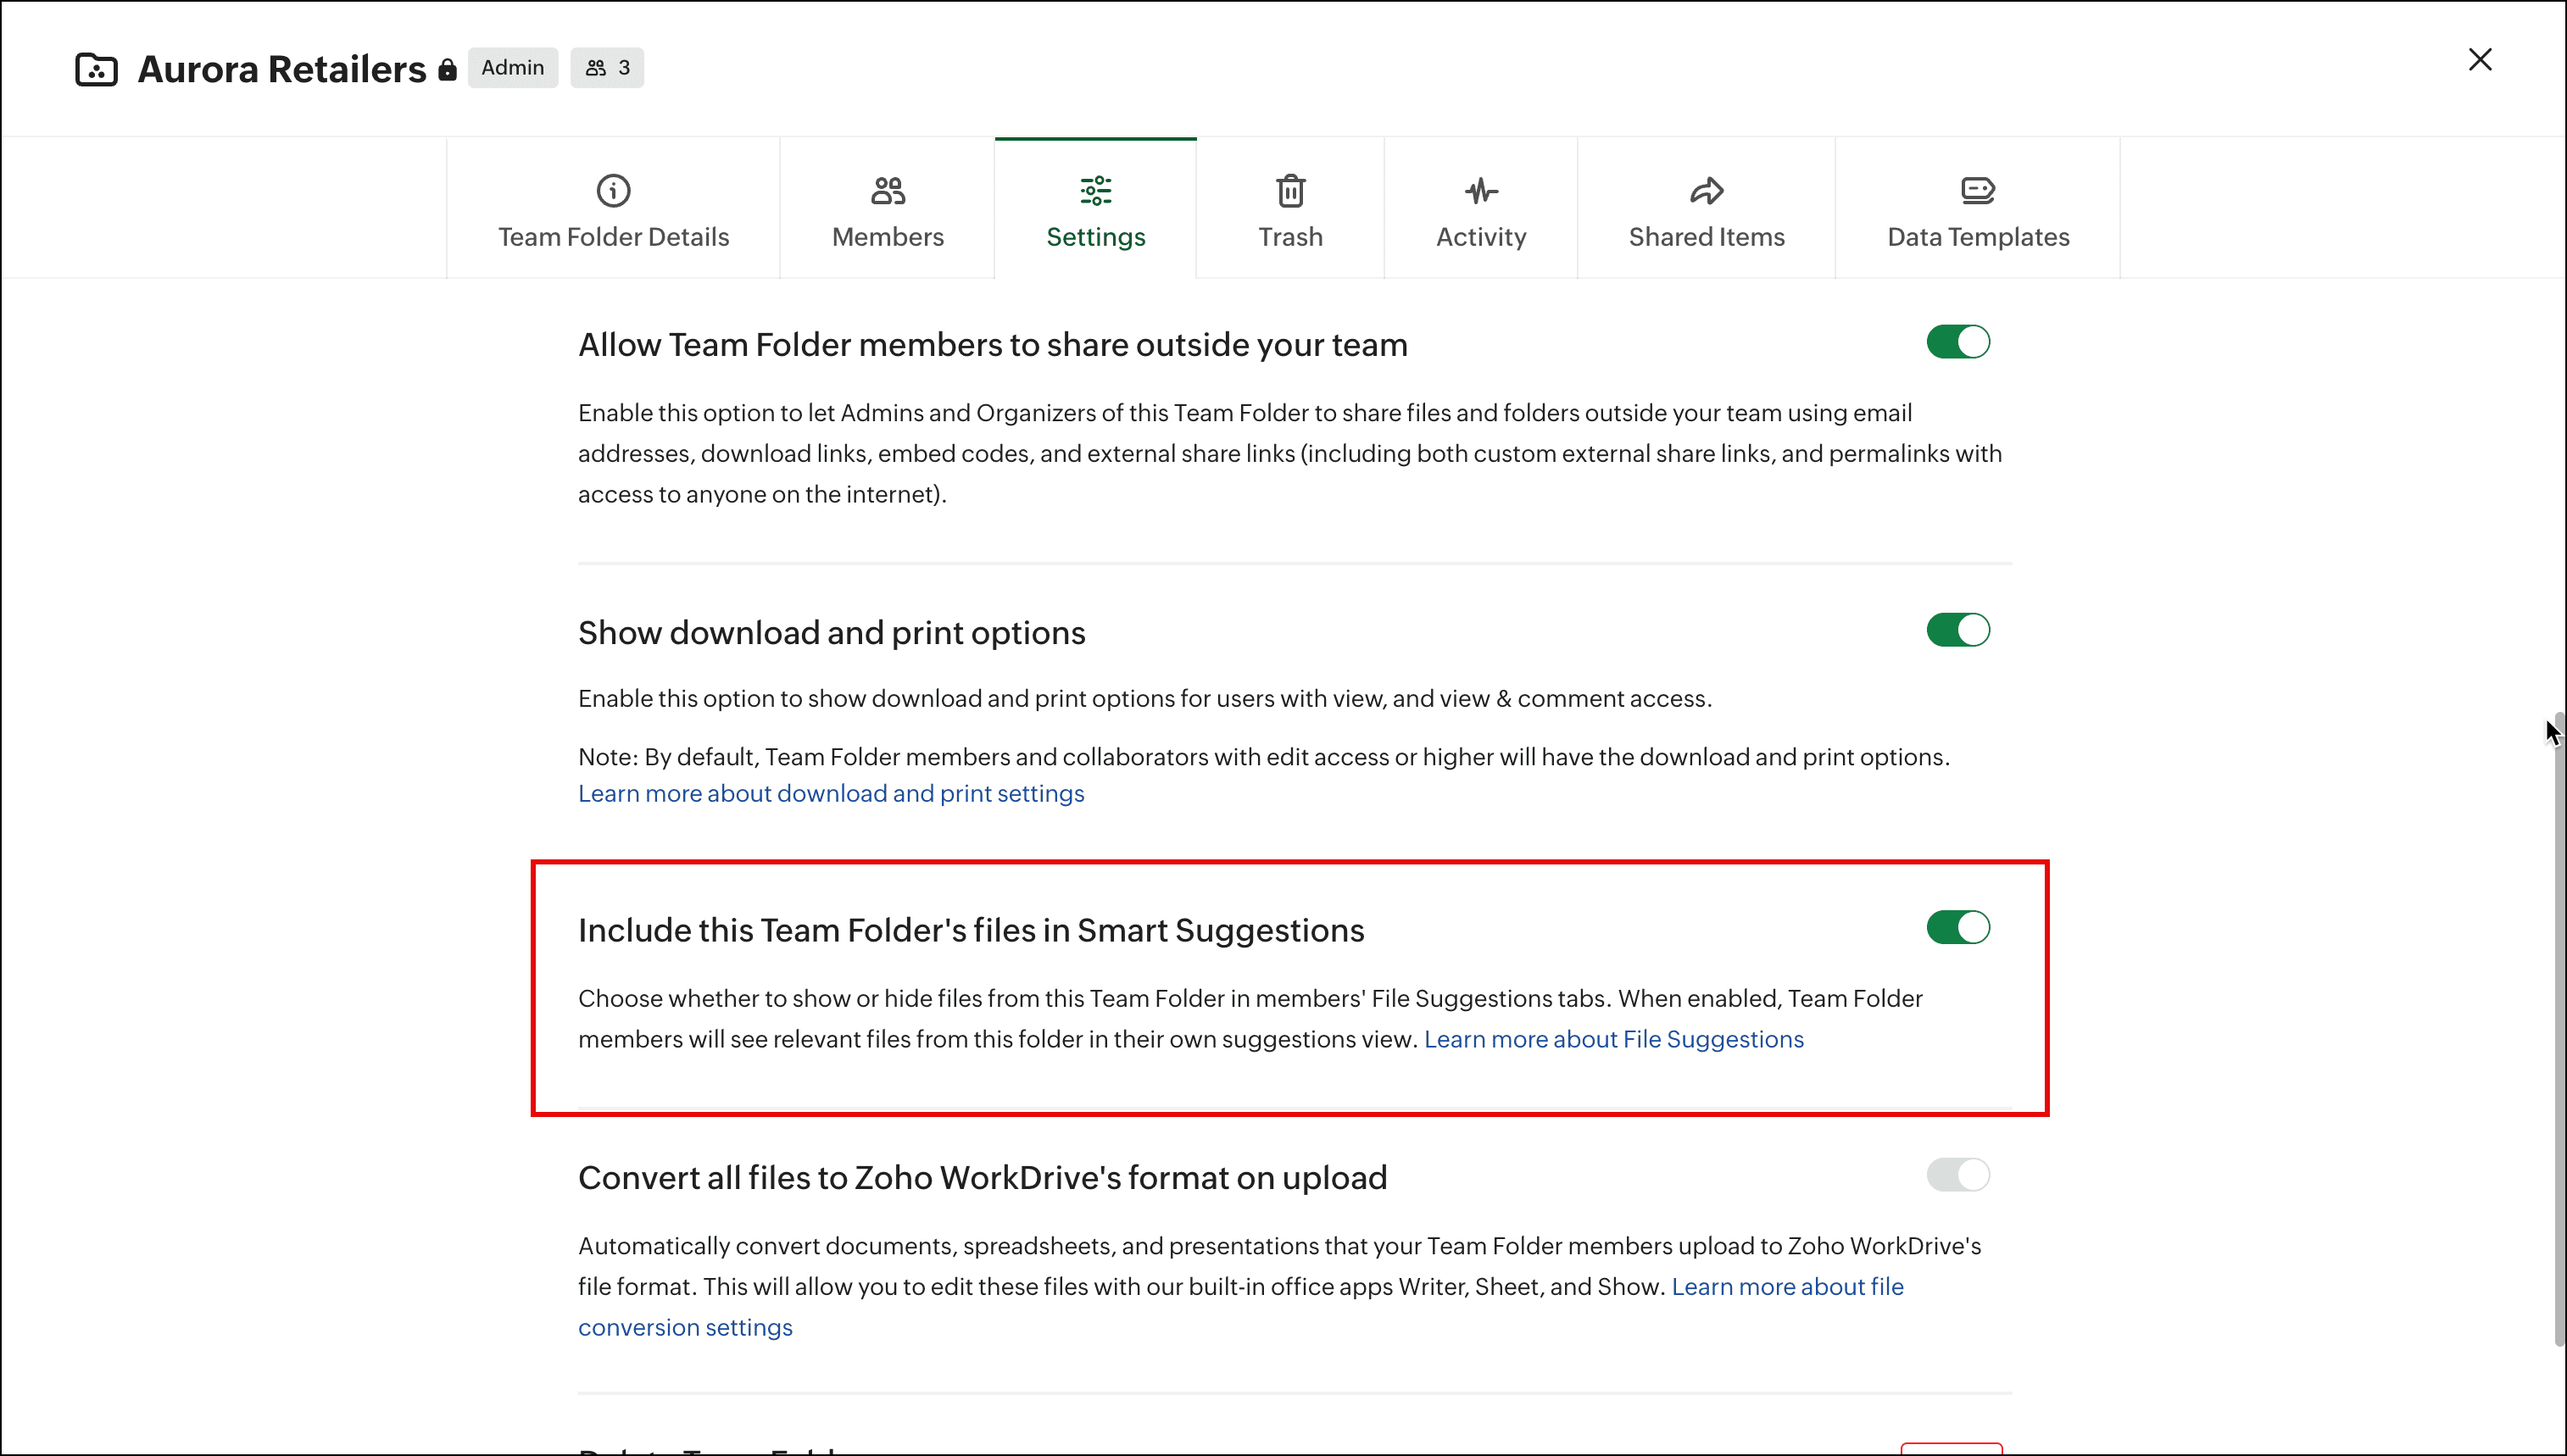Click the Shared Items arrow icon
The height and width of the screenshot is (1456, 2567).
1706,190
